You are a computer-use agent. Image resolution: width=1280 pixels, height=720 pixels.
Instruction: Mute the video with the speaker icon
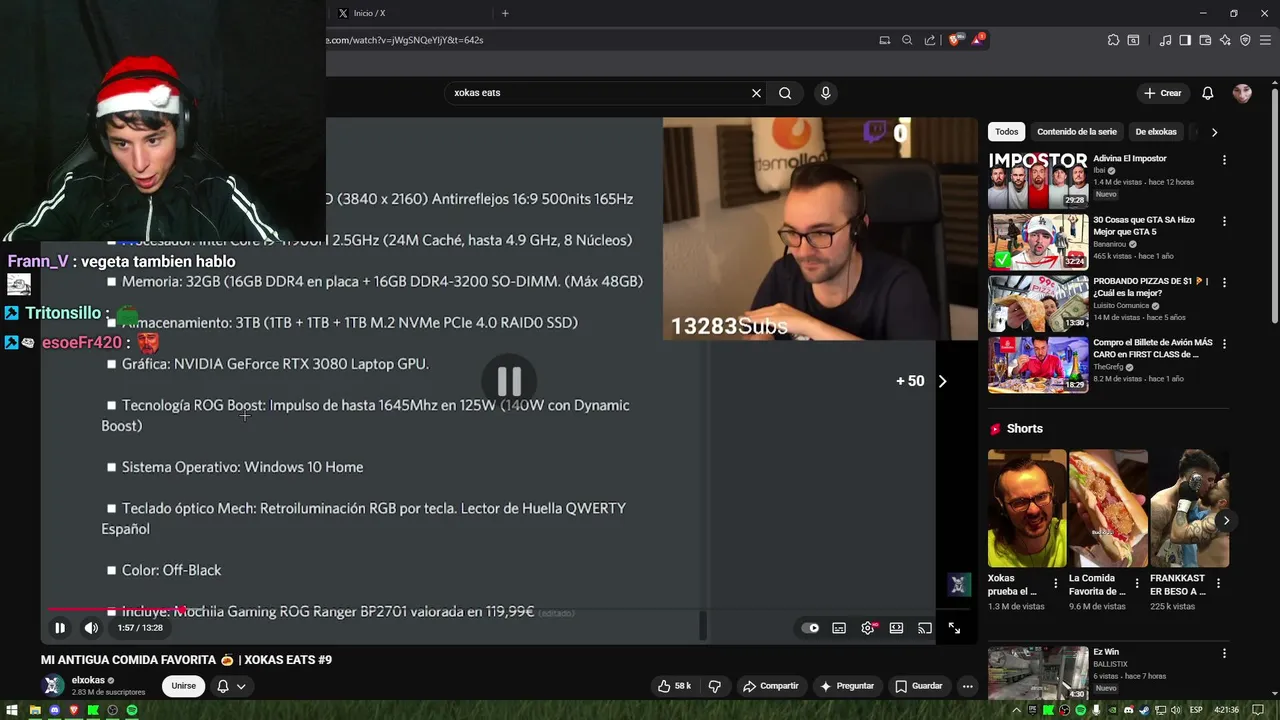click(91, 628)
